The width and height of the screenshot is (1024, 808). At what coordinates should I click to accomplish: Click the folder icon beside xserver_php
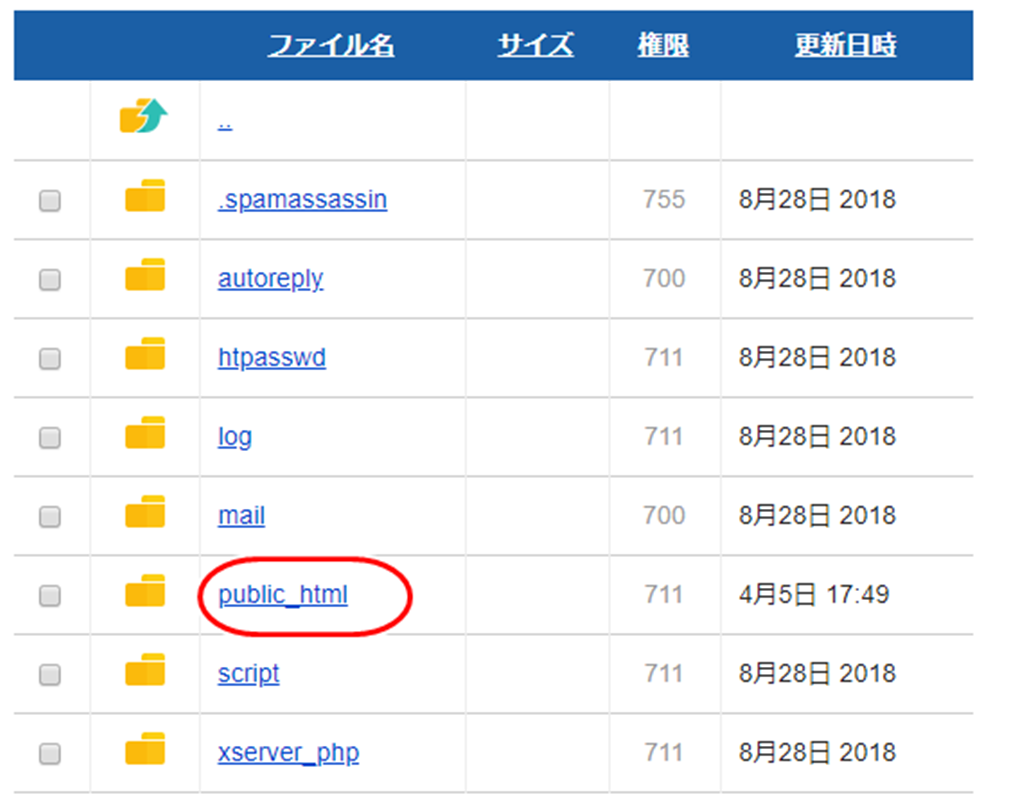[143, 752]
